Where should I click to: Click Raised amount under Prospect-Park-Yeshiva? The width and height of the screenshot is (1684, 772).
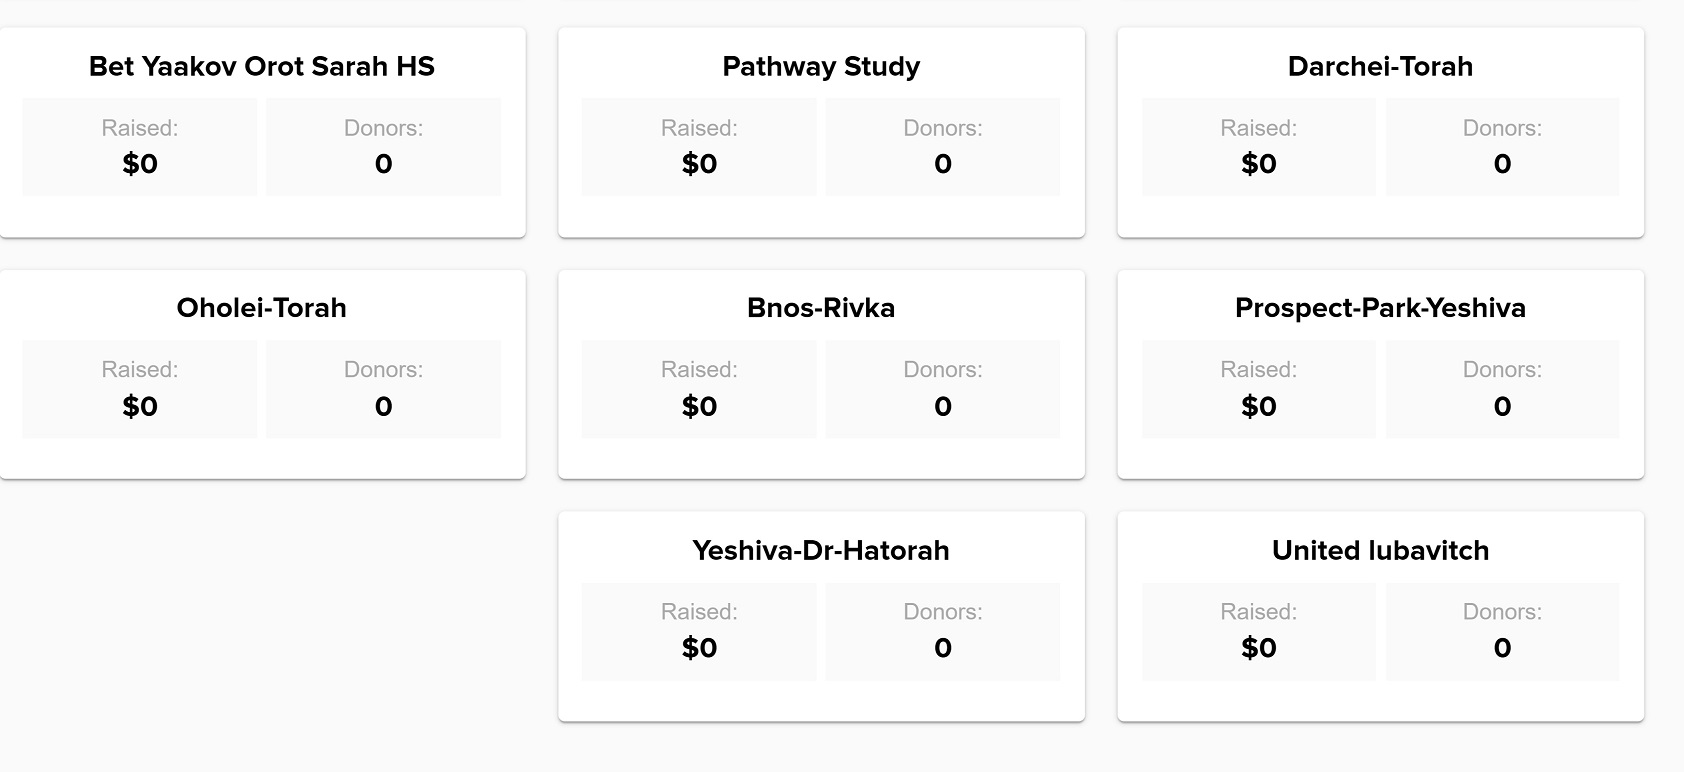[x=1258, y=406]
